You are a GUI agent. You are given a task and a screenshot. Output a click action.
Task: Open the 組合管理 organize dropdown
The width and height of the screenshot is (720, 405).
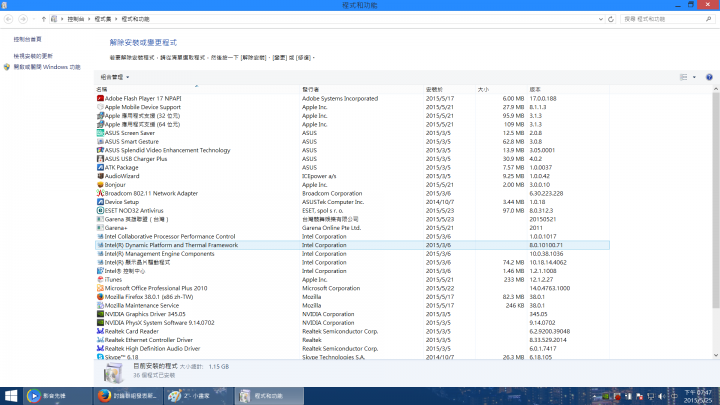click(x=114, y=77)
